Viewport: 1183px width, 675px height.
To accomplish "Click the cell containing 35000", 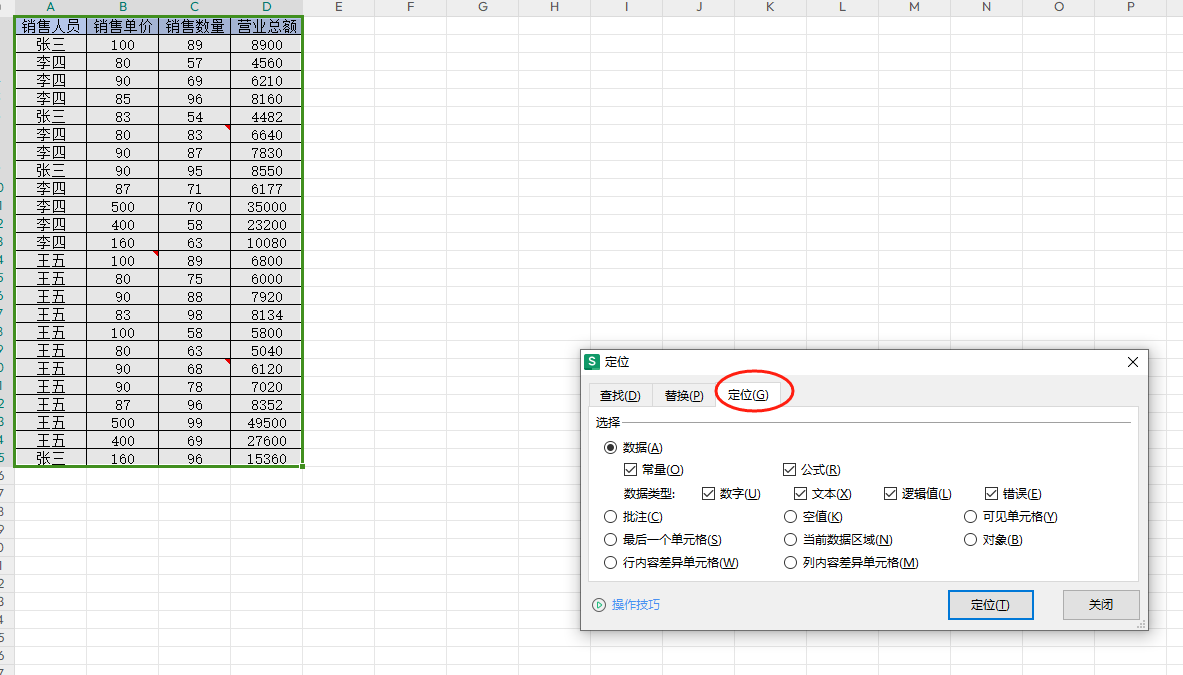I will coord(266,207).
